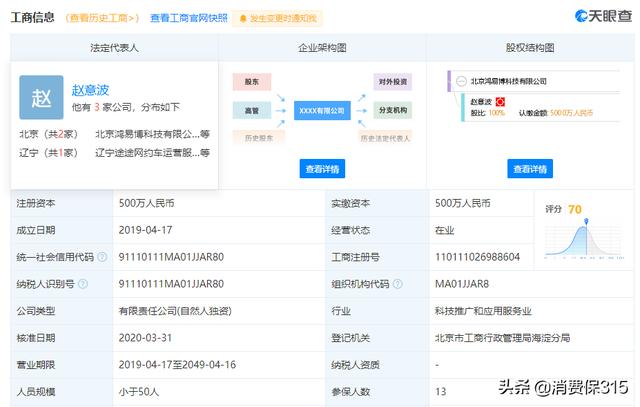Viewport: 640px width, 407px height.
Task: Click the 赵 avatar tile
Action: click(41, 98)
